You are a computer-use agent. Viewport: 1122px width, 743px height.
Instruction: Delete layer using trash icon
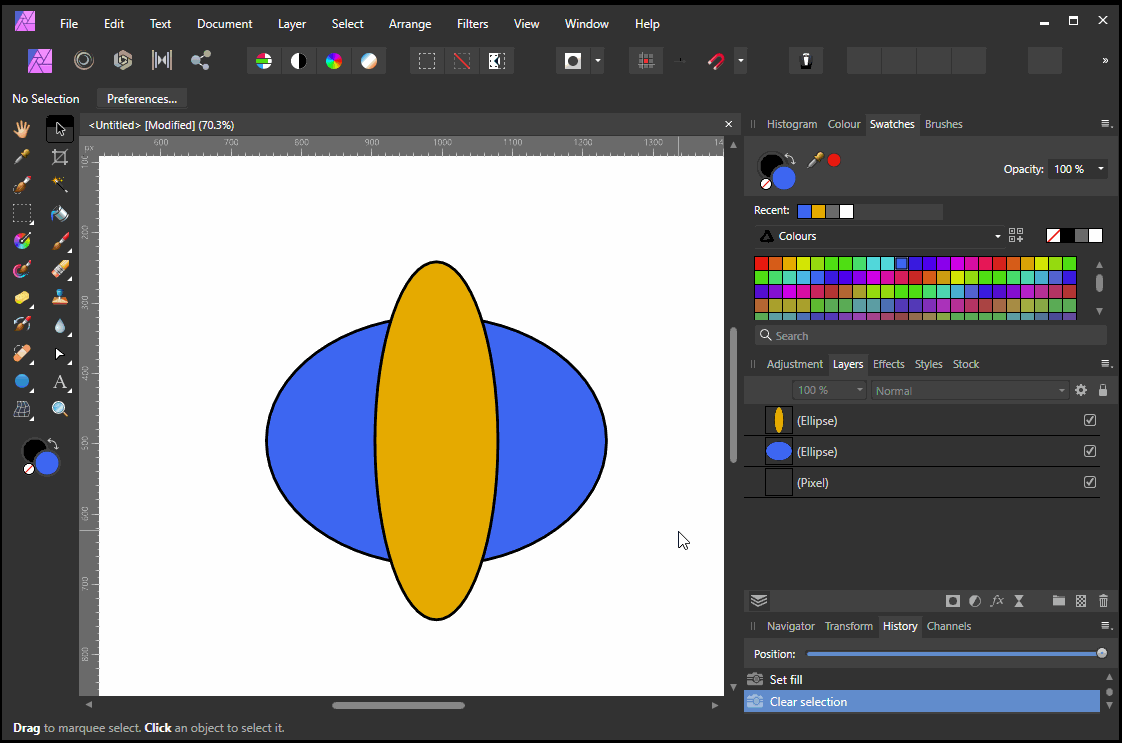1103,601
